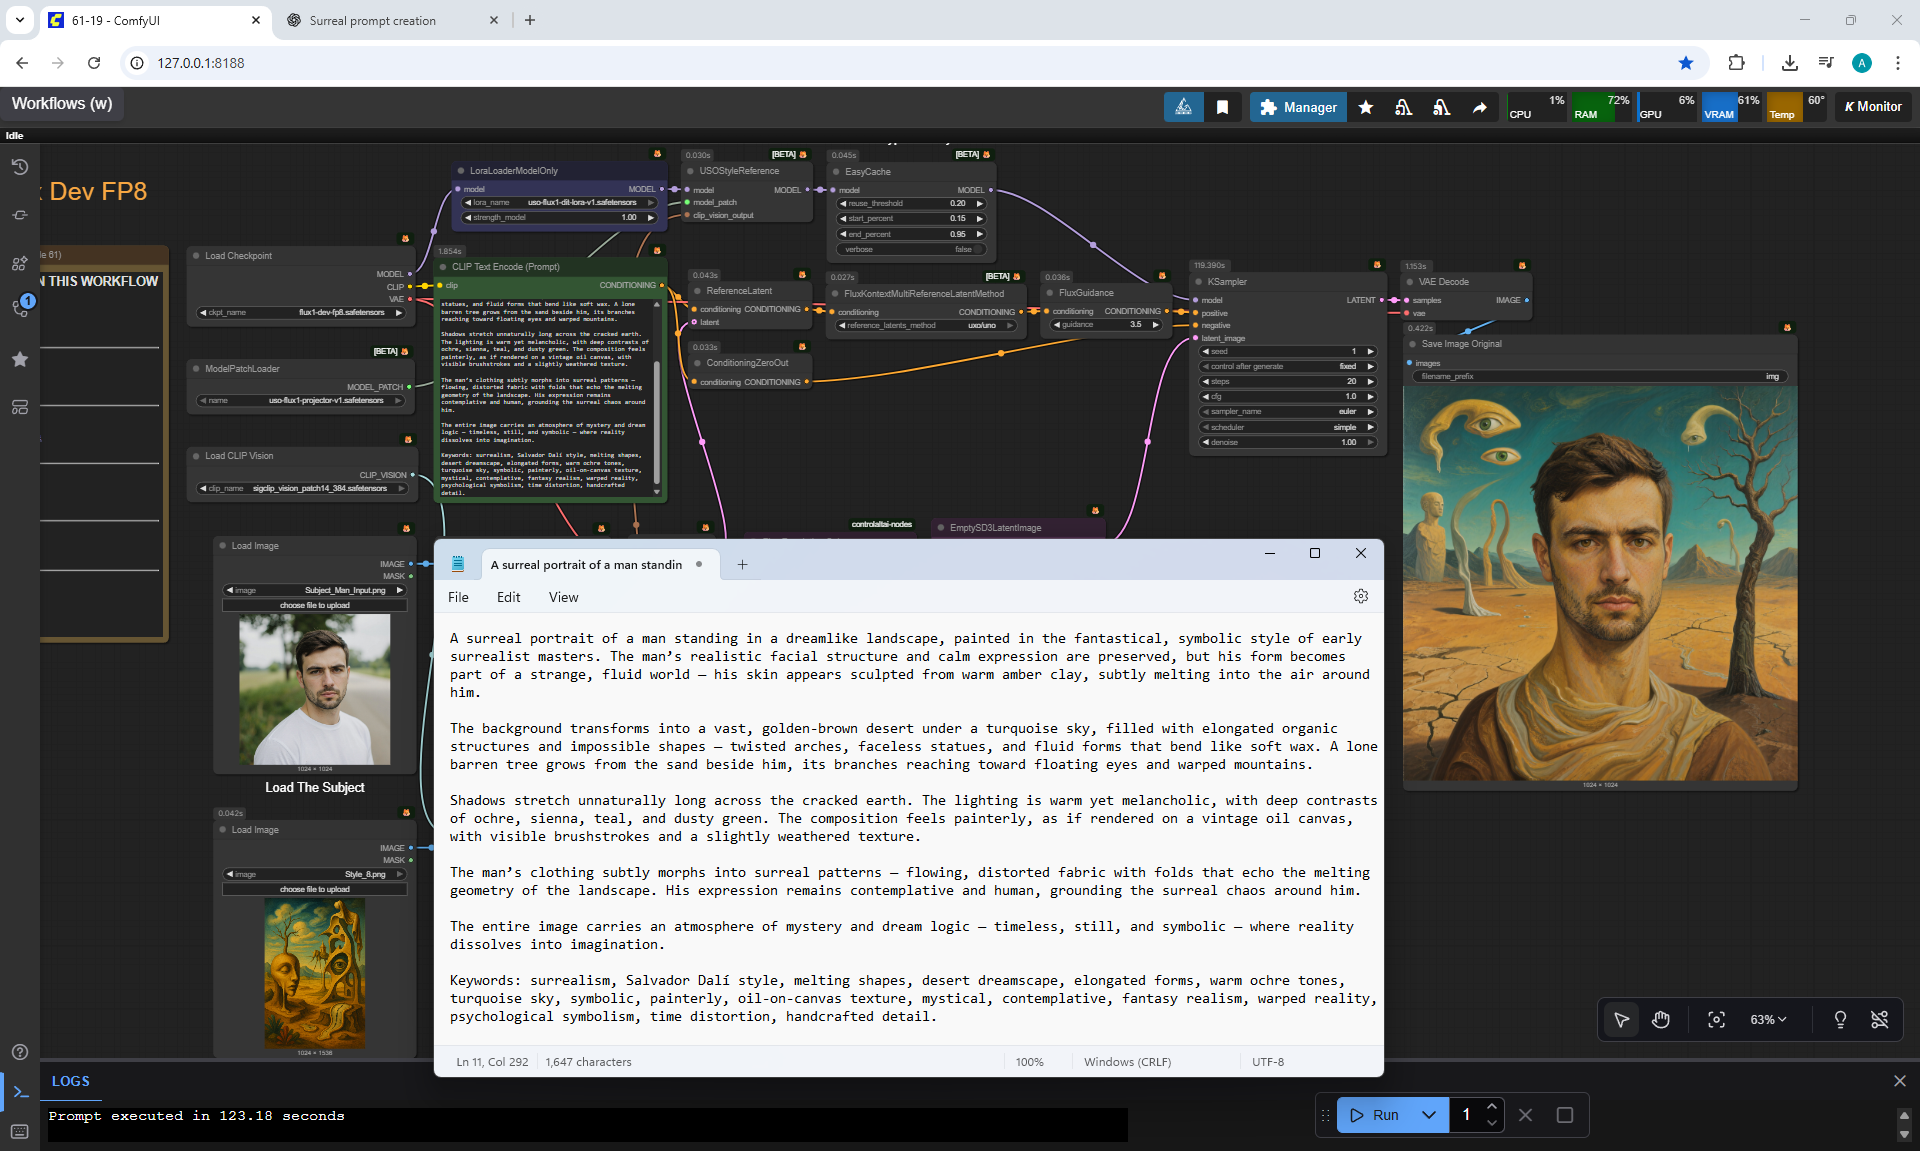Screen dimensions: 1920x1151
Task: Select the hand pan tool
Action: pos(1661,1019)
